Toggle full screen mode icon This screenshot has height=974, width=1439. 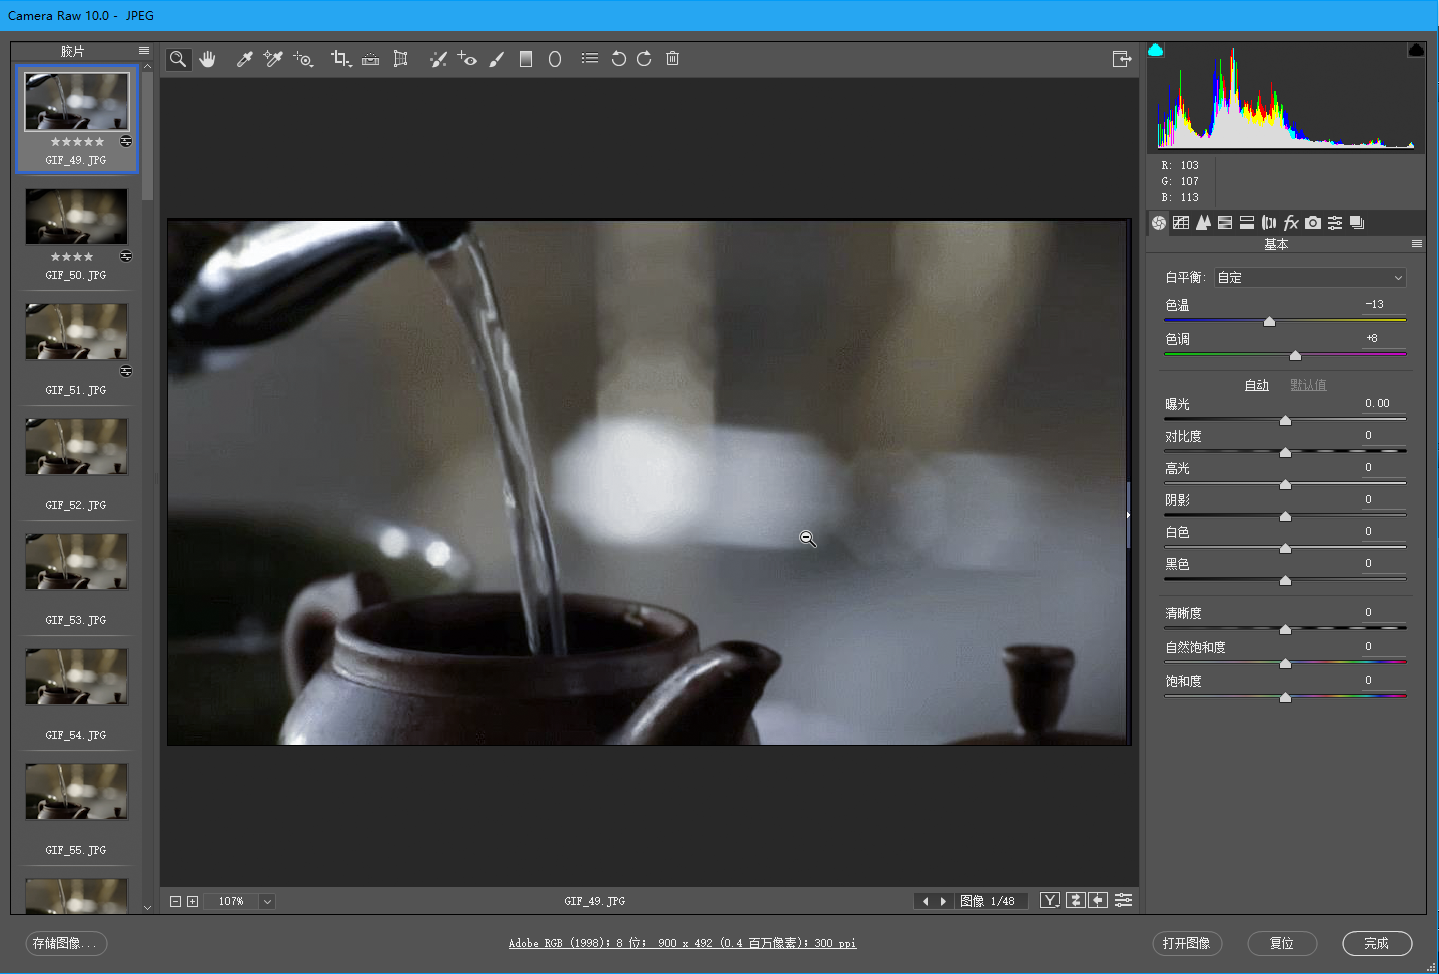(x=1122, y=59)
